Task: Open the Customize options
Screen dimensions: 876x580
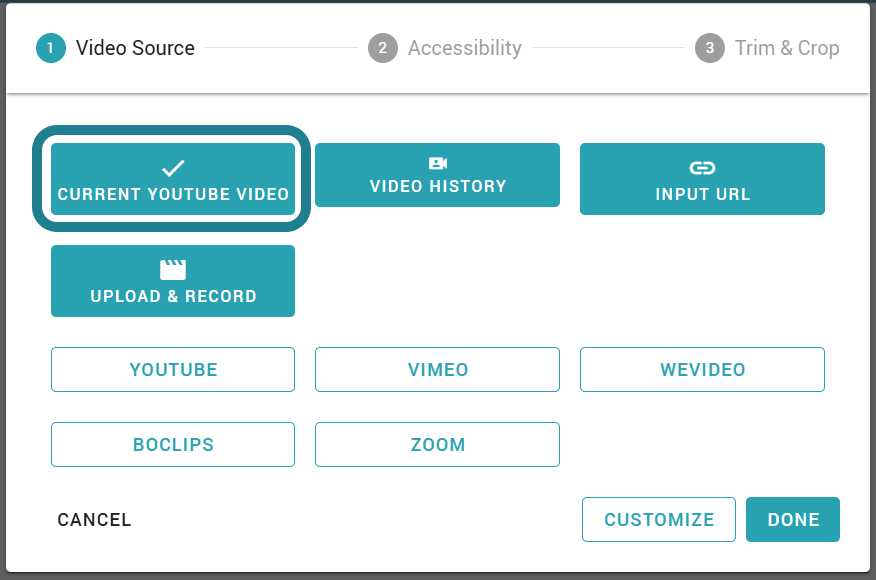Action: 659,520
